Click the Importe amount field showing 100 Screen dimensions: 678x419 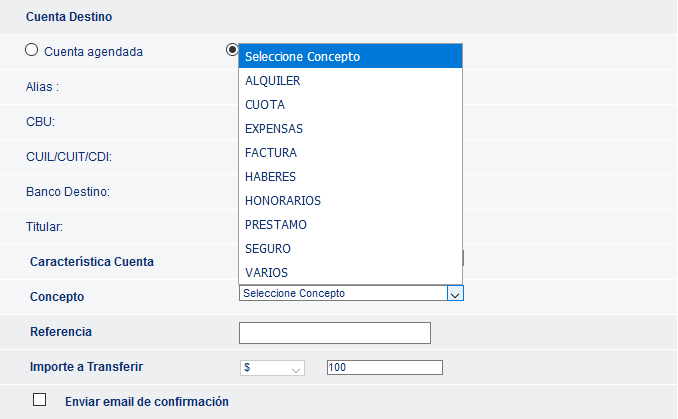coord(384,368)
